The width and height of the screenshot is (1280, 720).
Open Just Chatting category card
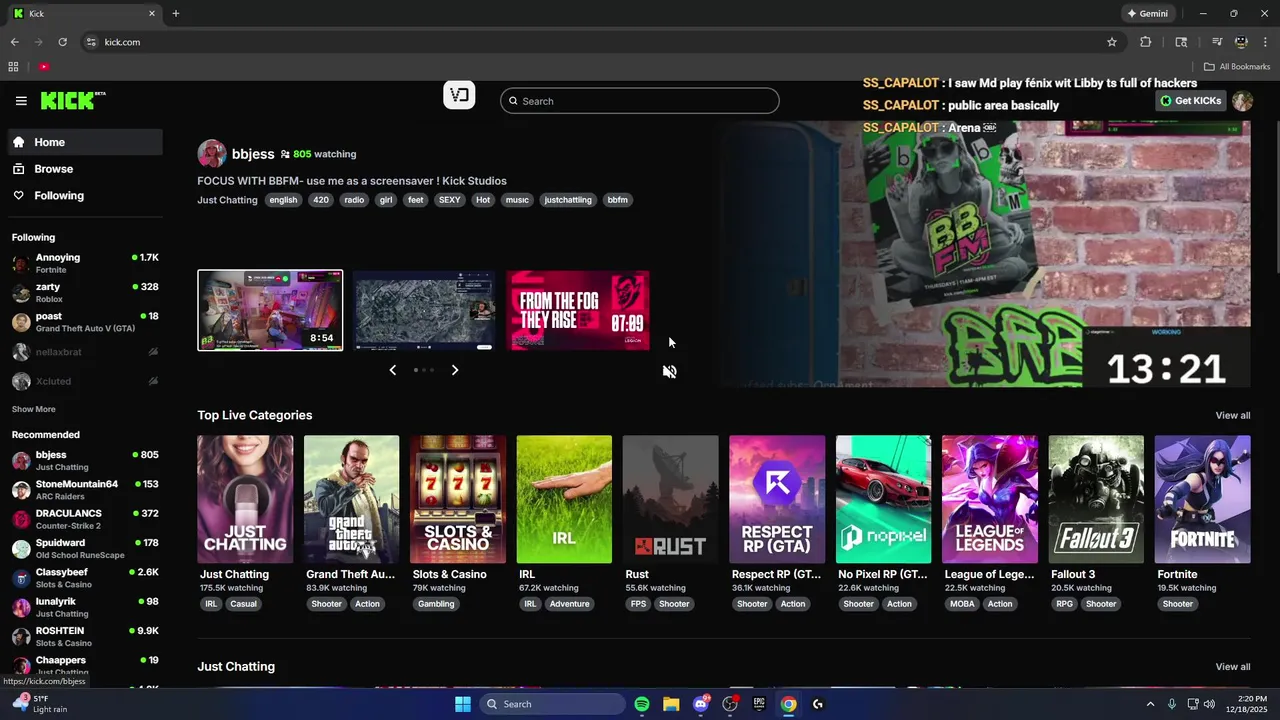245,499
